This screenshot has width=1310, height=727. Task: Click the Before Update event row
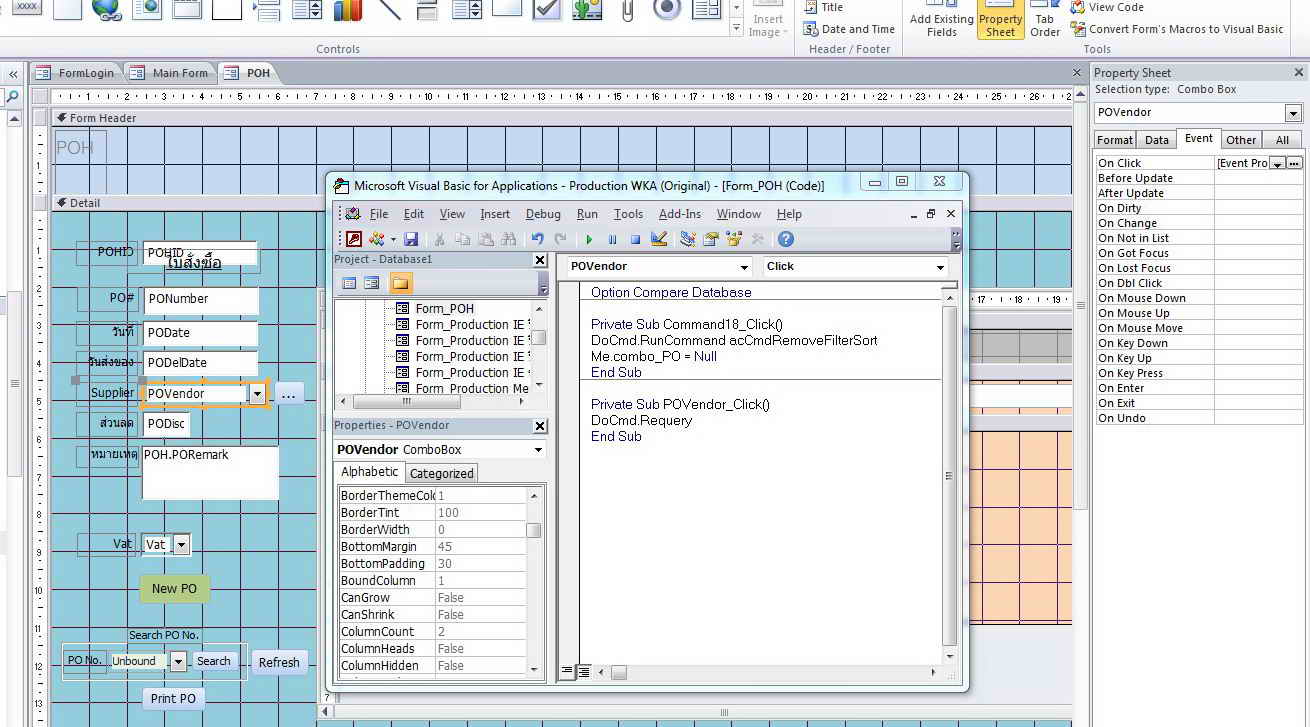[x=1199, y=178]
